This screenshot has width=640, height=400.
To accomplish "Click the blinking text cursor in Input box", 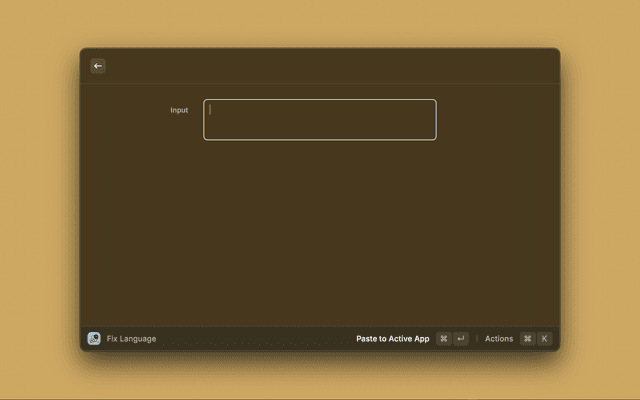I will point(210,110).
